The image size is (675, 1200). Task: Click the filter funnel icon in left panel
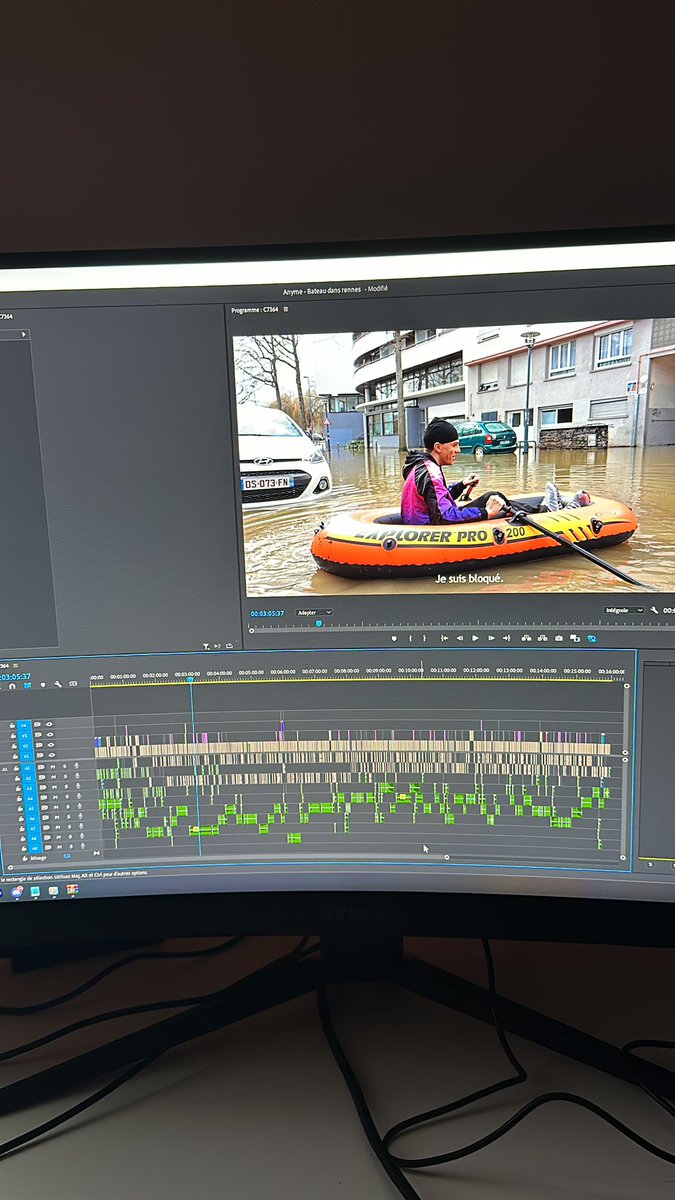point(206,646)
